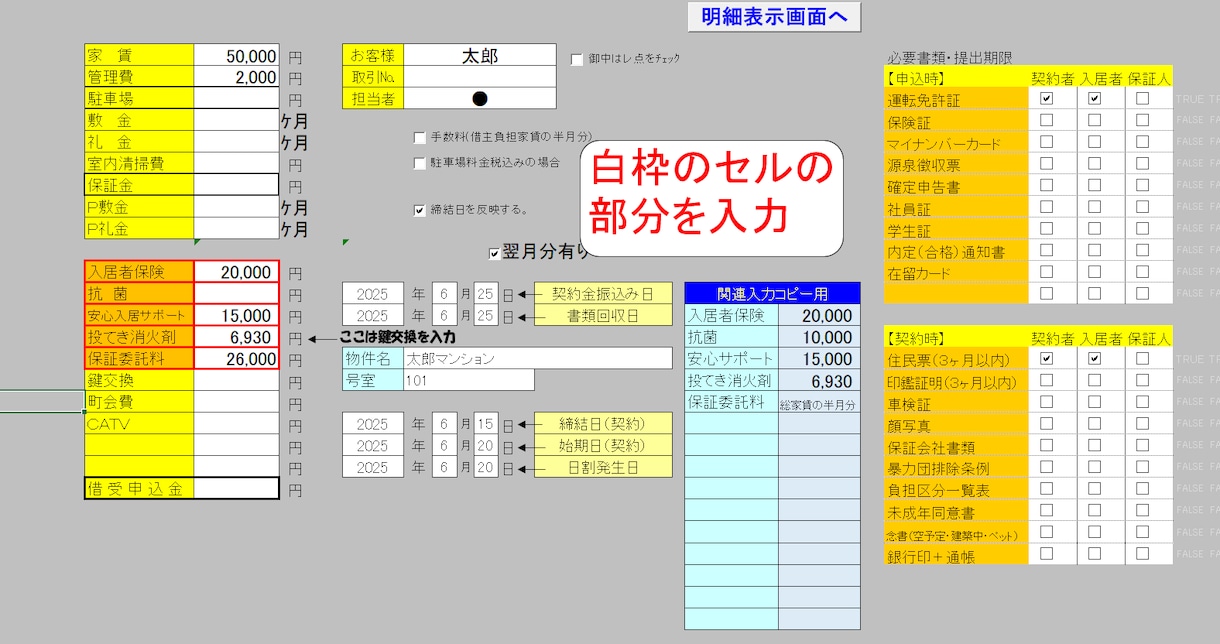The image size is (1220, 644).
Task: Select 入居者保険 value 20,000 in copy table
Action: point(819,315)
